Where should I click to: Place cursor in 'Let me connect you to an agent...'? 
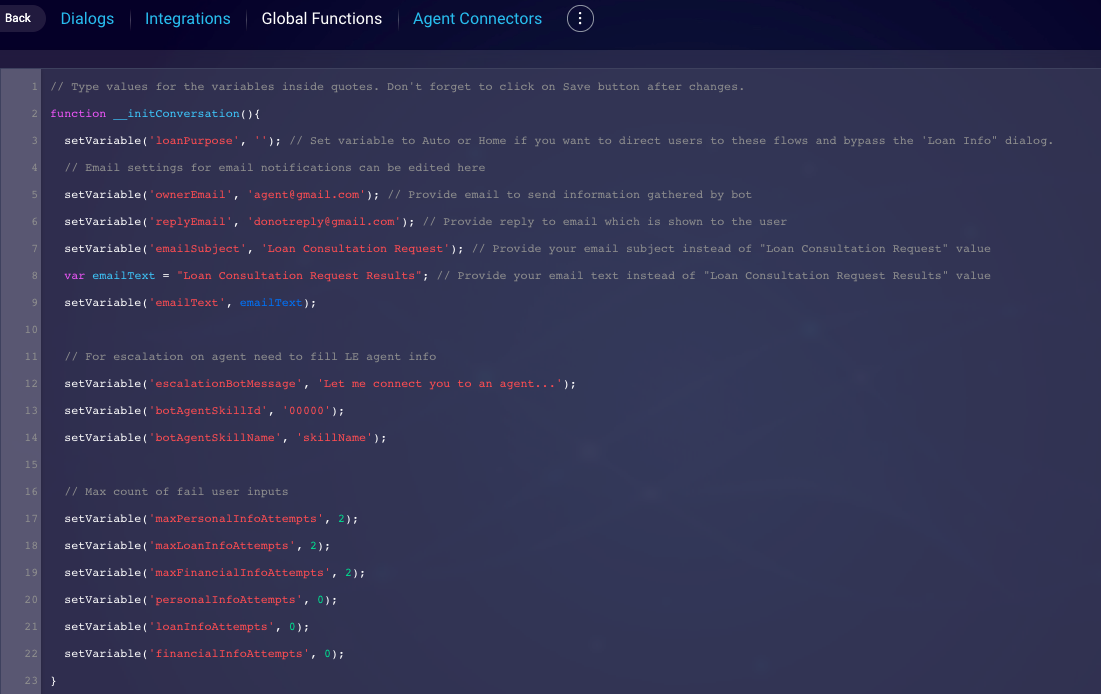pyautogui.click(x=440, y=384)
